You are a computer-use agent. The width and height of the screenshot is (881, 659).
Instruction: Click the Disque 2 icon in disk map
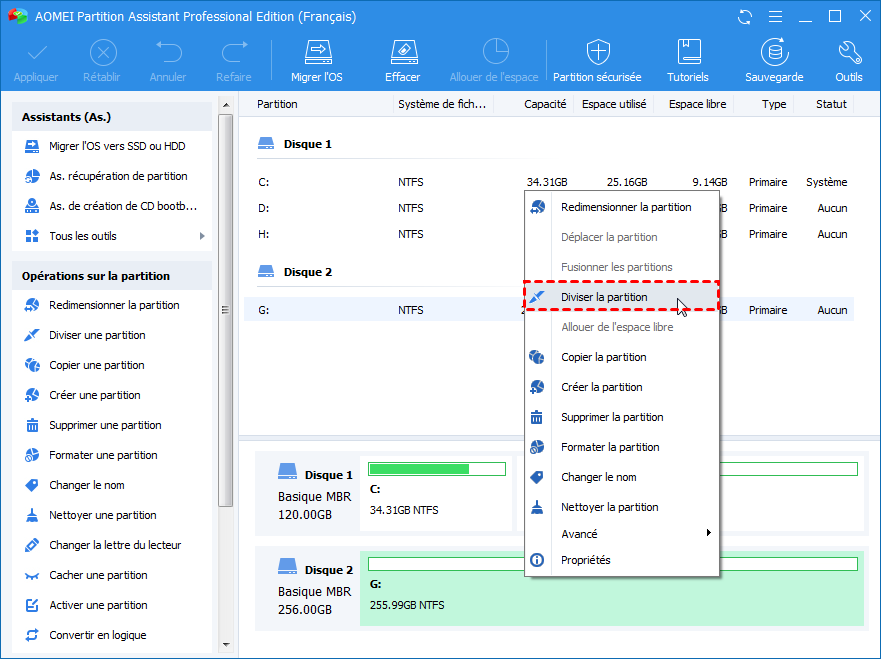click(x=288, y=570)
